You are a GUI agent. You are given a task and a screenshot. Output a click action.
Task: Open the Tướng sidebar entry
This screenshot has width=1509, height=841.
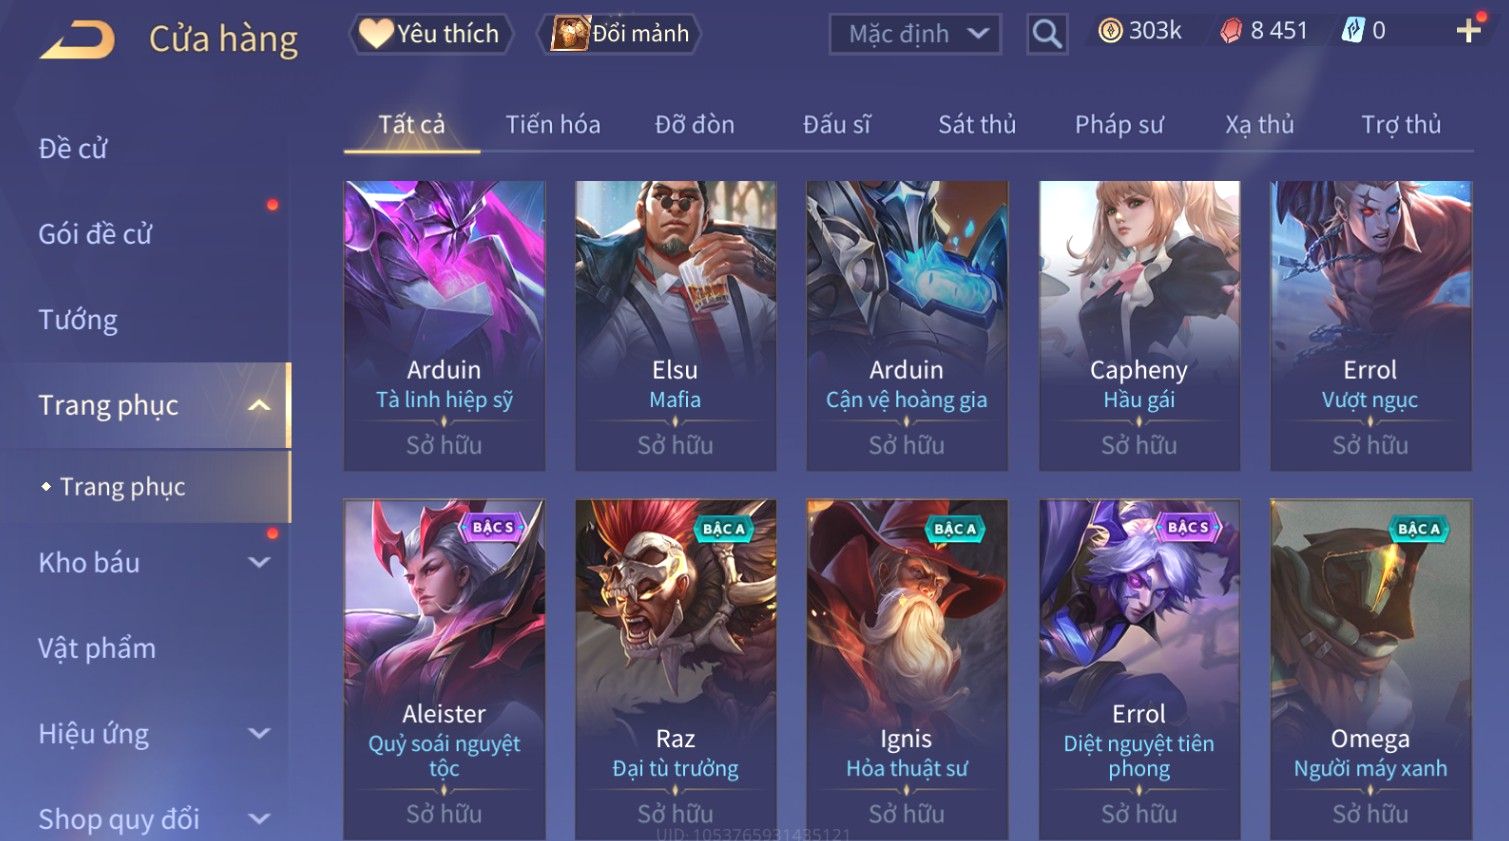click(x=78, y=320)
